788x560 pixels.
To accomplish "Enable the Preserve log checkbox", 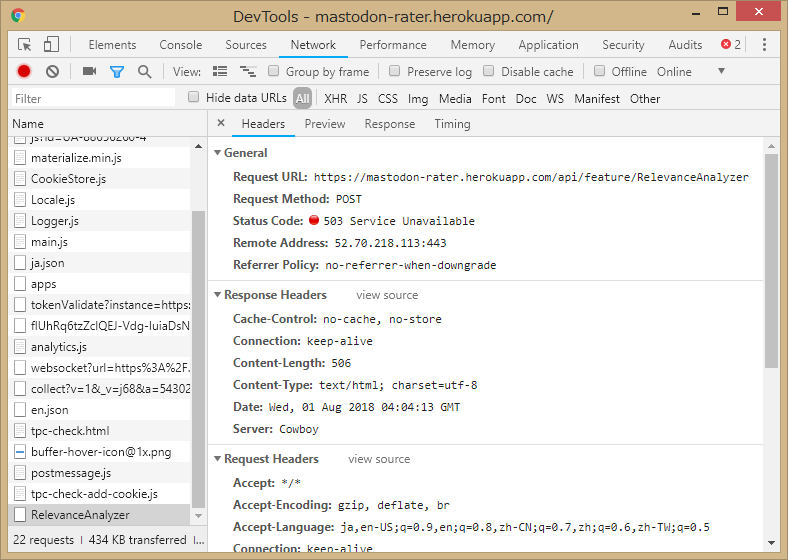I will (395, 71).
